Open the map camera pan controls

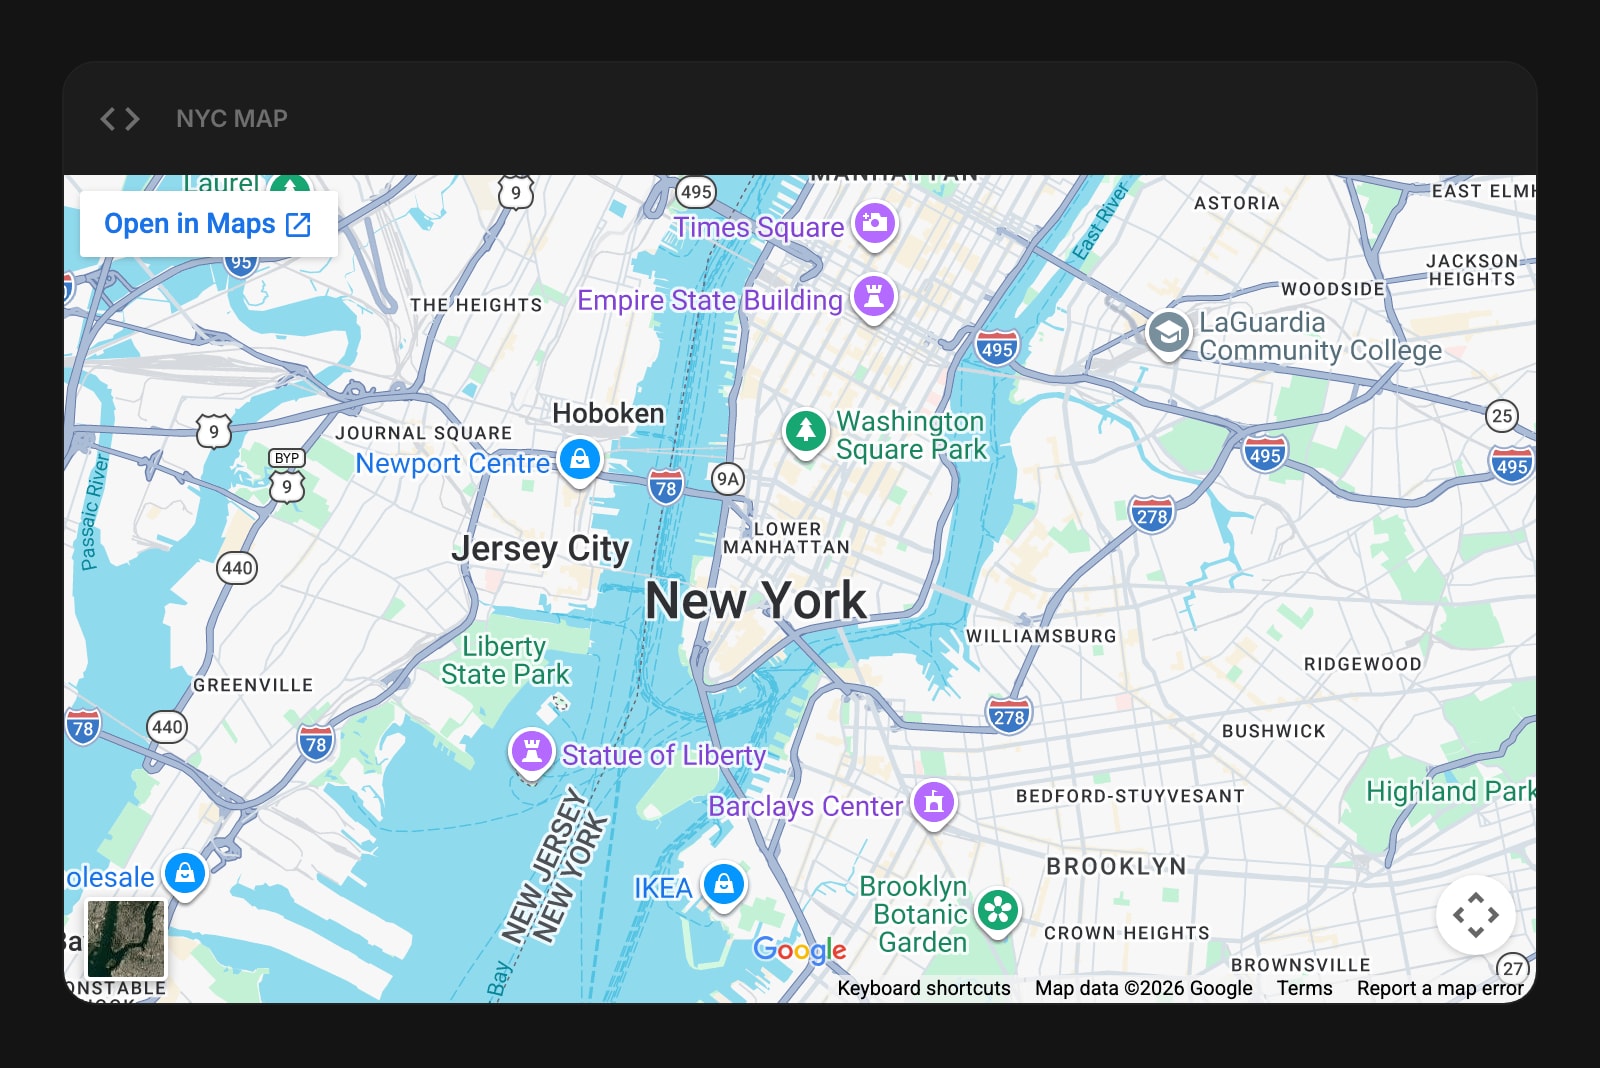click(1475, 915)
